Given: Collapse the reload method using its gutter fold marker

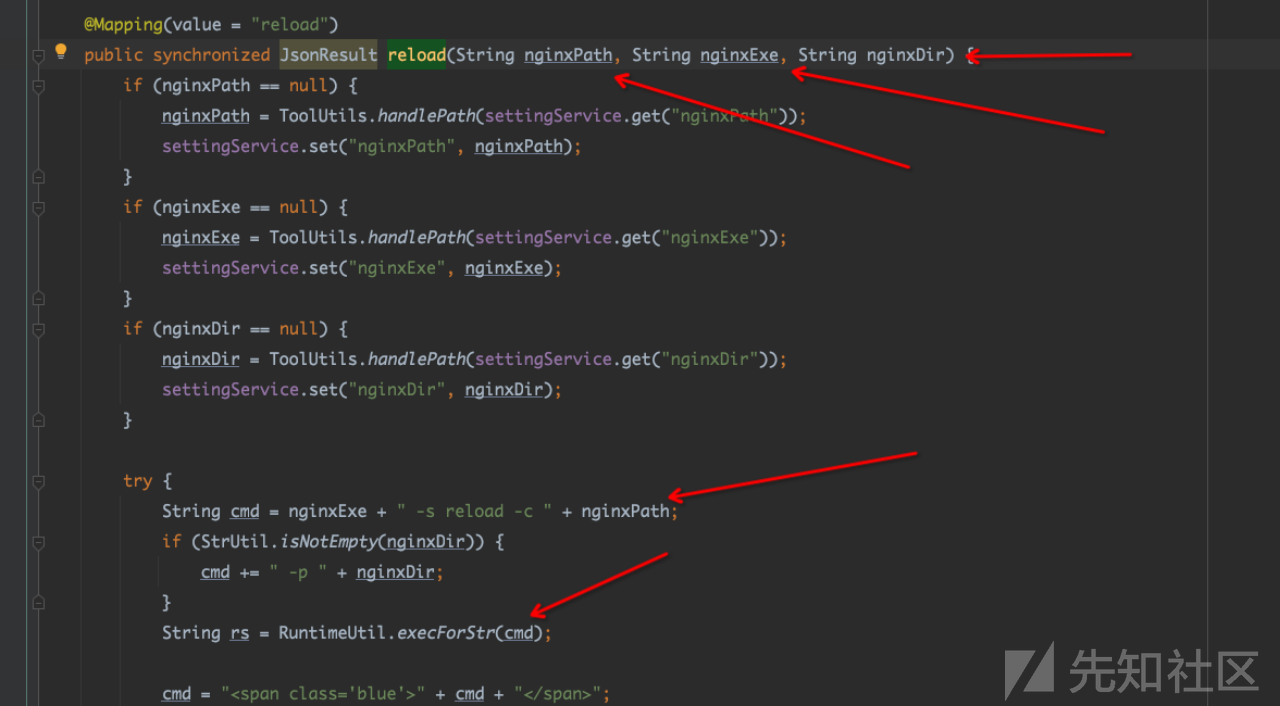Looking at the screenshot, I should click(x=38, y=55).
